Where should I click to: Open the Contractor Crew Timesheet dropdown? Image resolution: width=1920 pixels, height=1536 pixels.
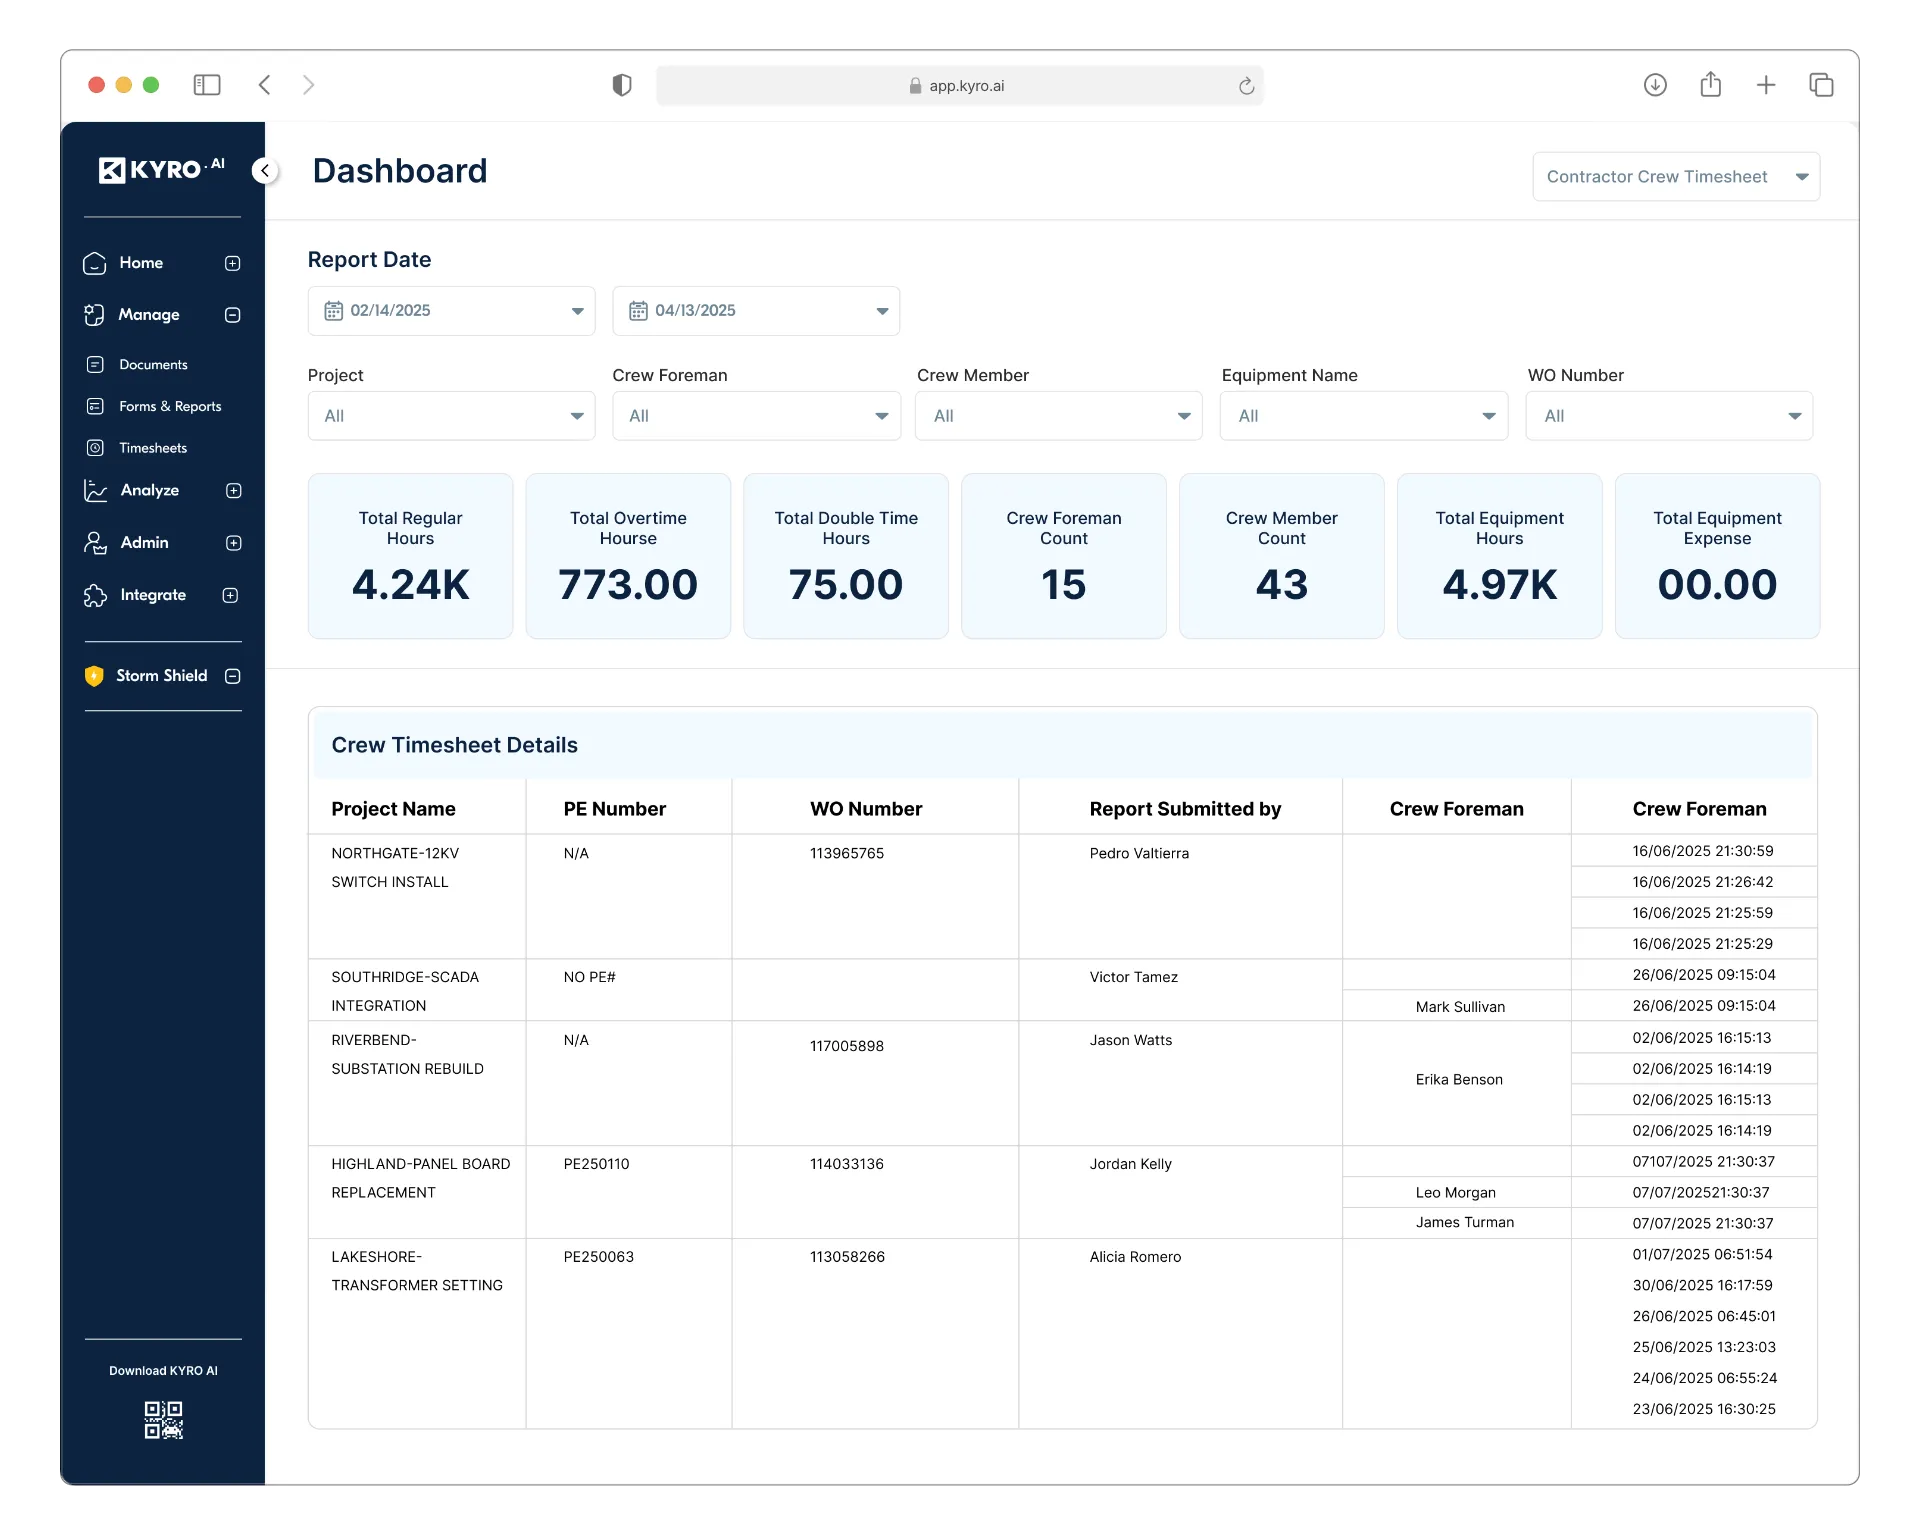(1676, 177)
